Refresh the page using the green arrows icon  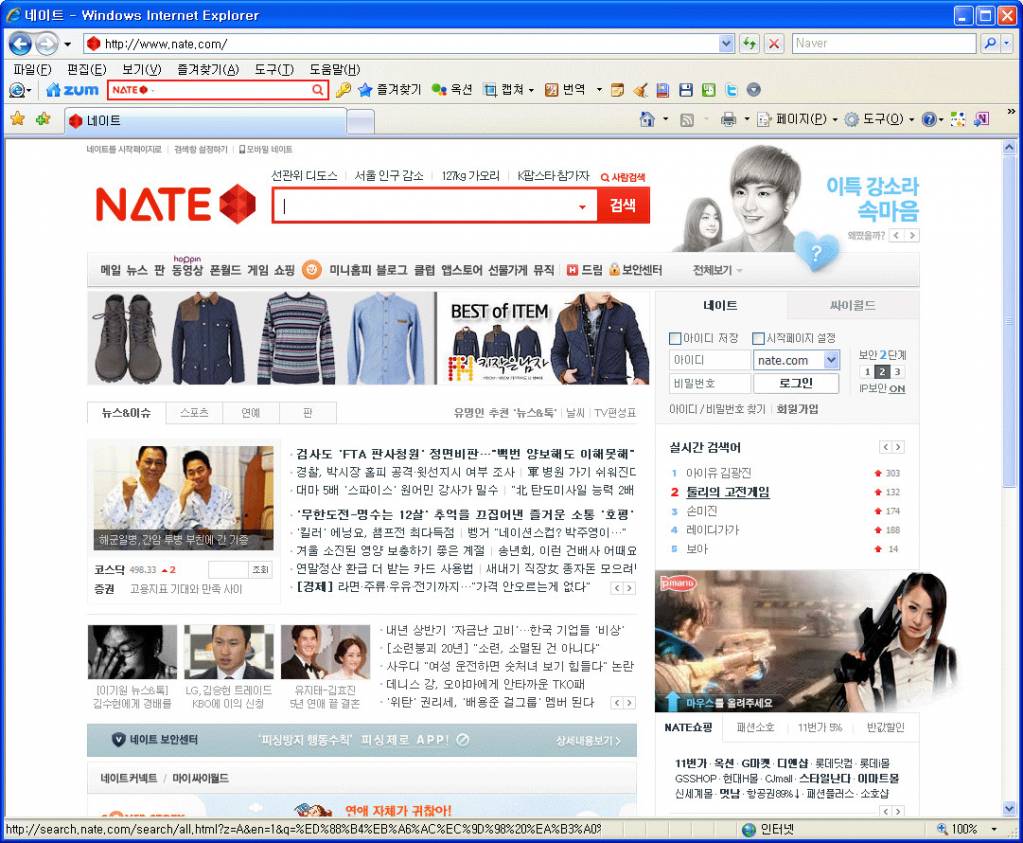coord(750,44)
